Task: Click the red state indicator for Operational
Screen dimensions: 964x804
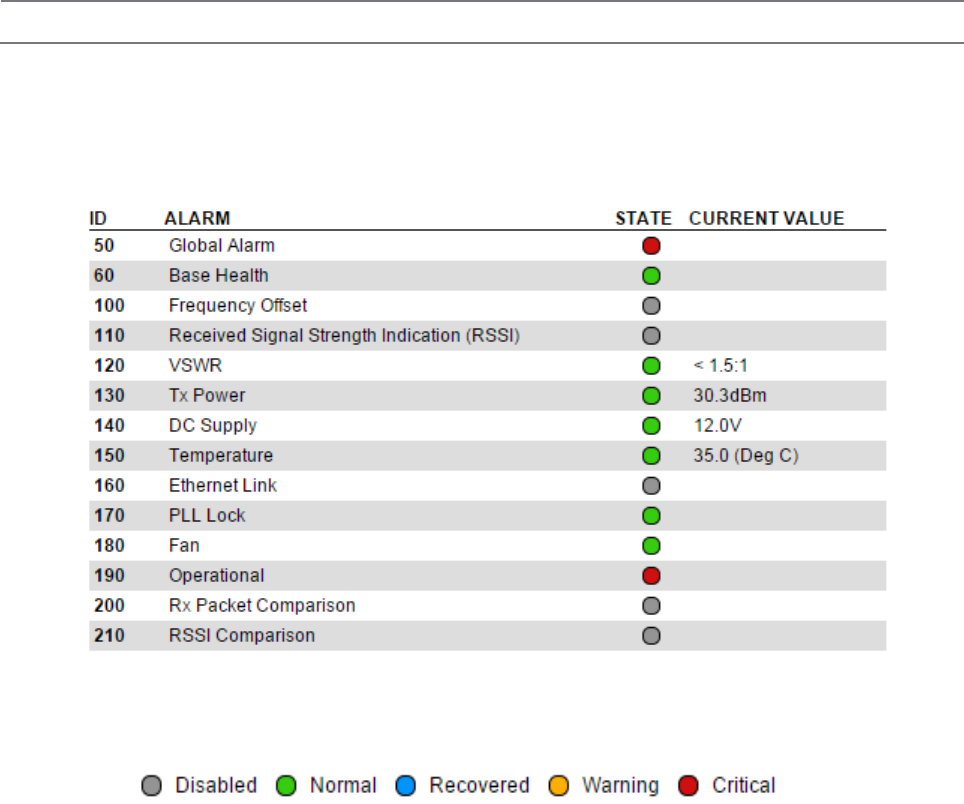Action: [x=651, y=576]
